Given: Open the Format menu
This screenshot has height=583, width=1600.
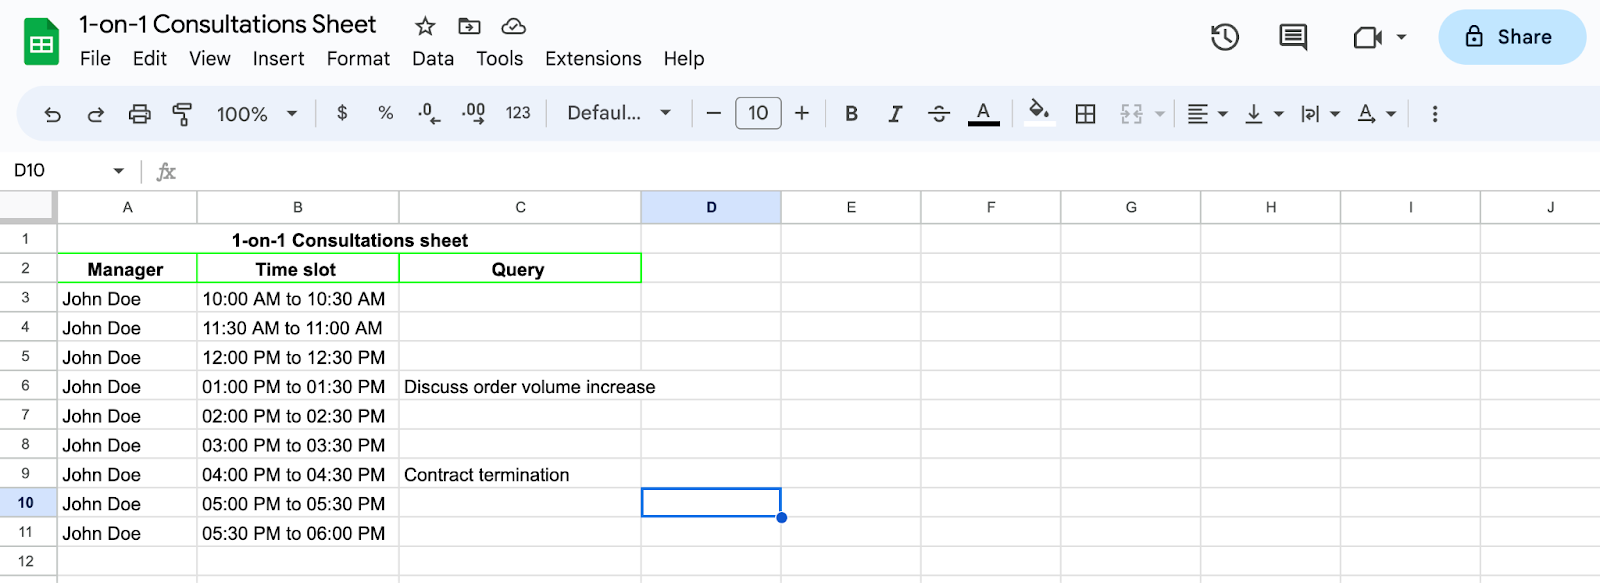Looking at the screenshot, I should pyautogui.click(x=358, y=59).
